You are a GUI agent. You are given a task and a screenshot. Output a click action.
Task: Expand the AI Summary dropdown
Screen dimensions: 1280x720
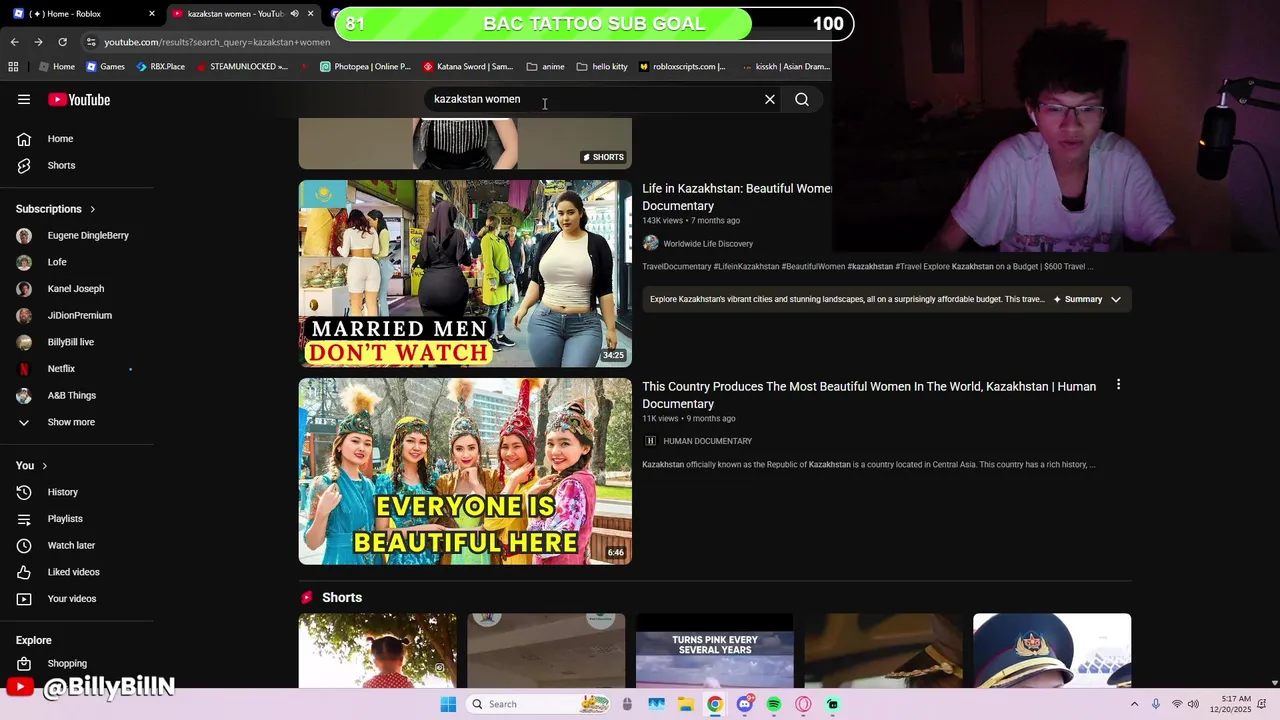(1116, 299)
